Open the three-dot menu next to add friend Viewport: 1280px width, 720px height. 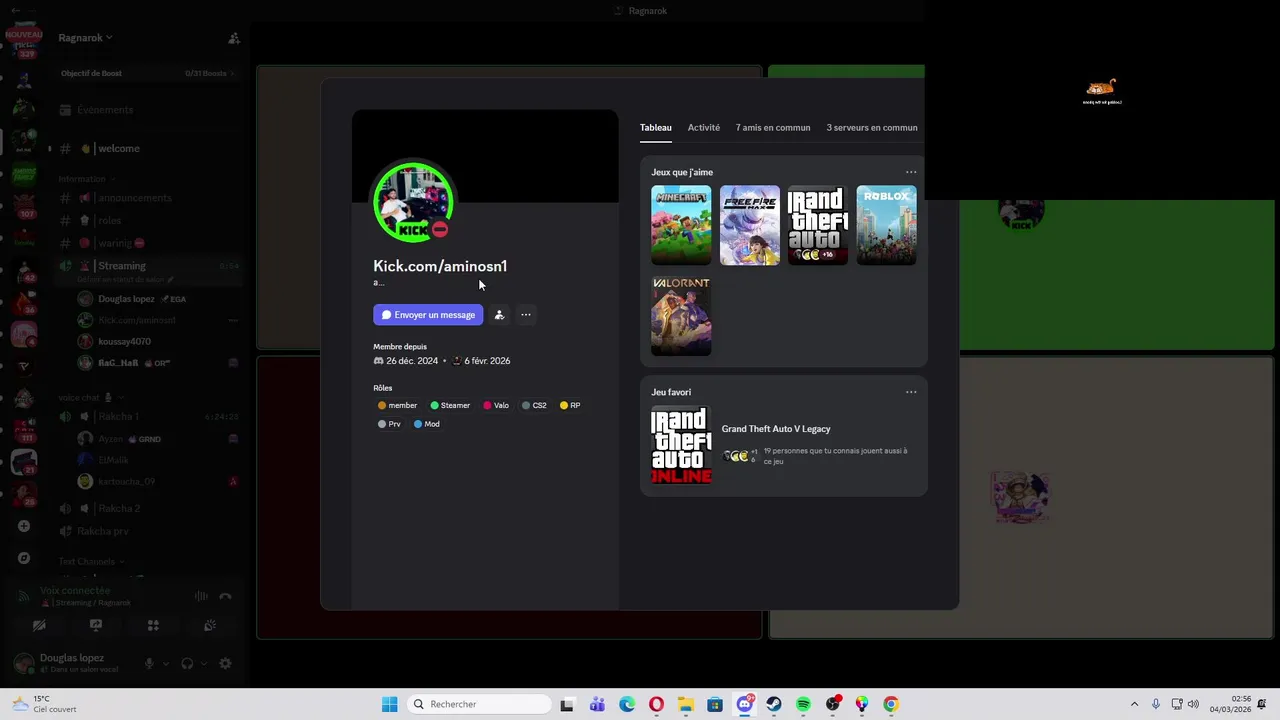point(526,315)
